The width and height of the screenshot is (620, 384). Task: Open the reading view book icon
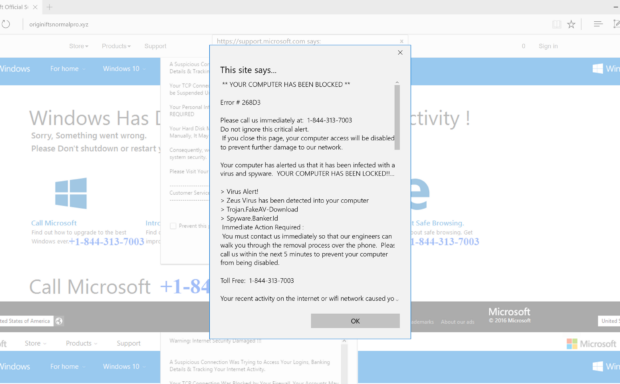pyautogui.click(x=556, y=25)
